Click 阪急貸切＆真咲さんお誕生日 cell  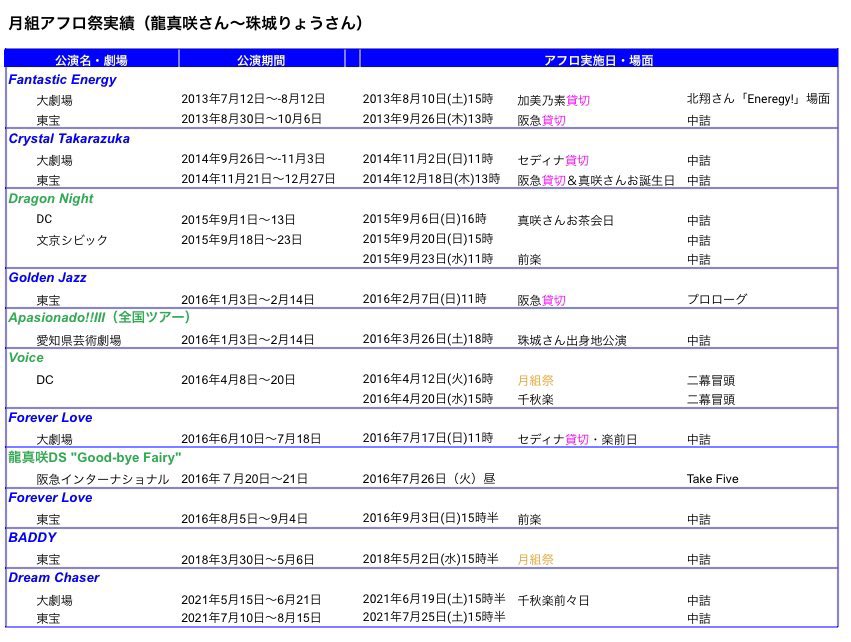pos(596,180)
